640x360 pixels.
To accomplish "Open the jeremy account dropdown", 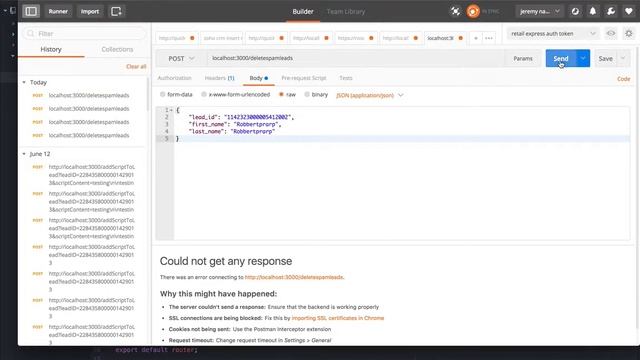I will pos(539,11).
